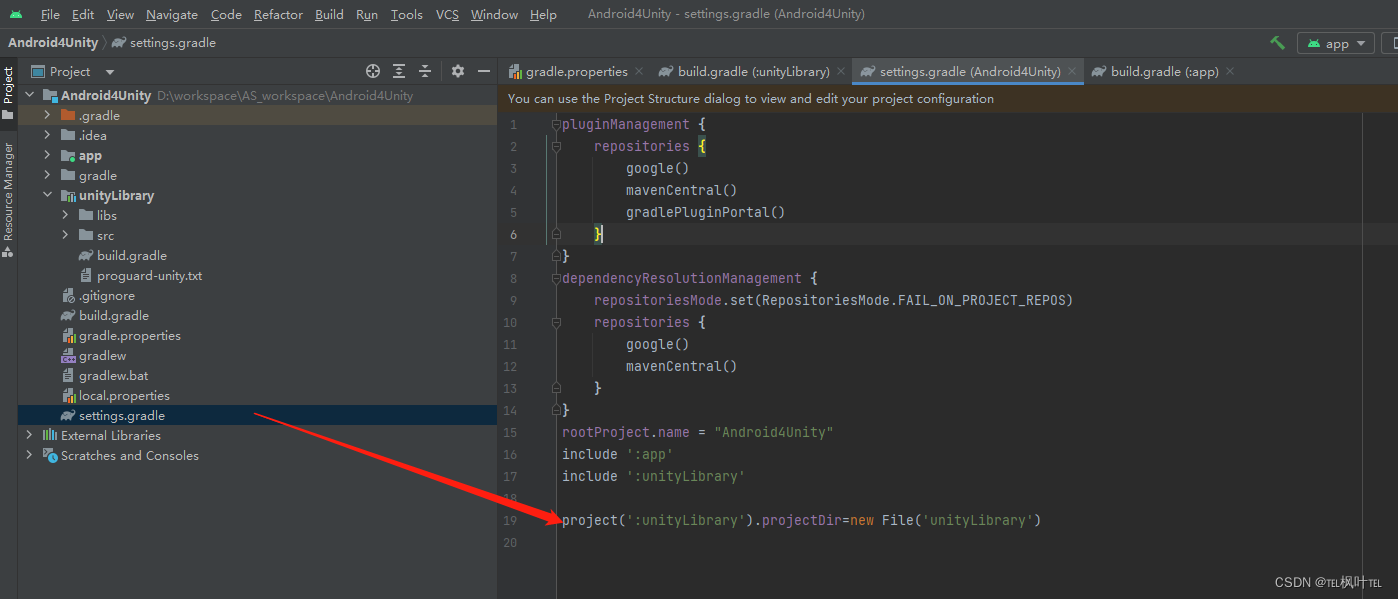Open the Refactor menu
This screenshot has height=599, width=1398.
pos(278,14)
